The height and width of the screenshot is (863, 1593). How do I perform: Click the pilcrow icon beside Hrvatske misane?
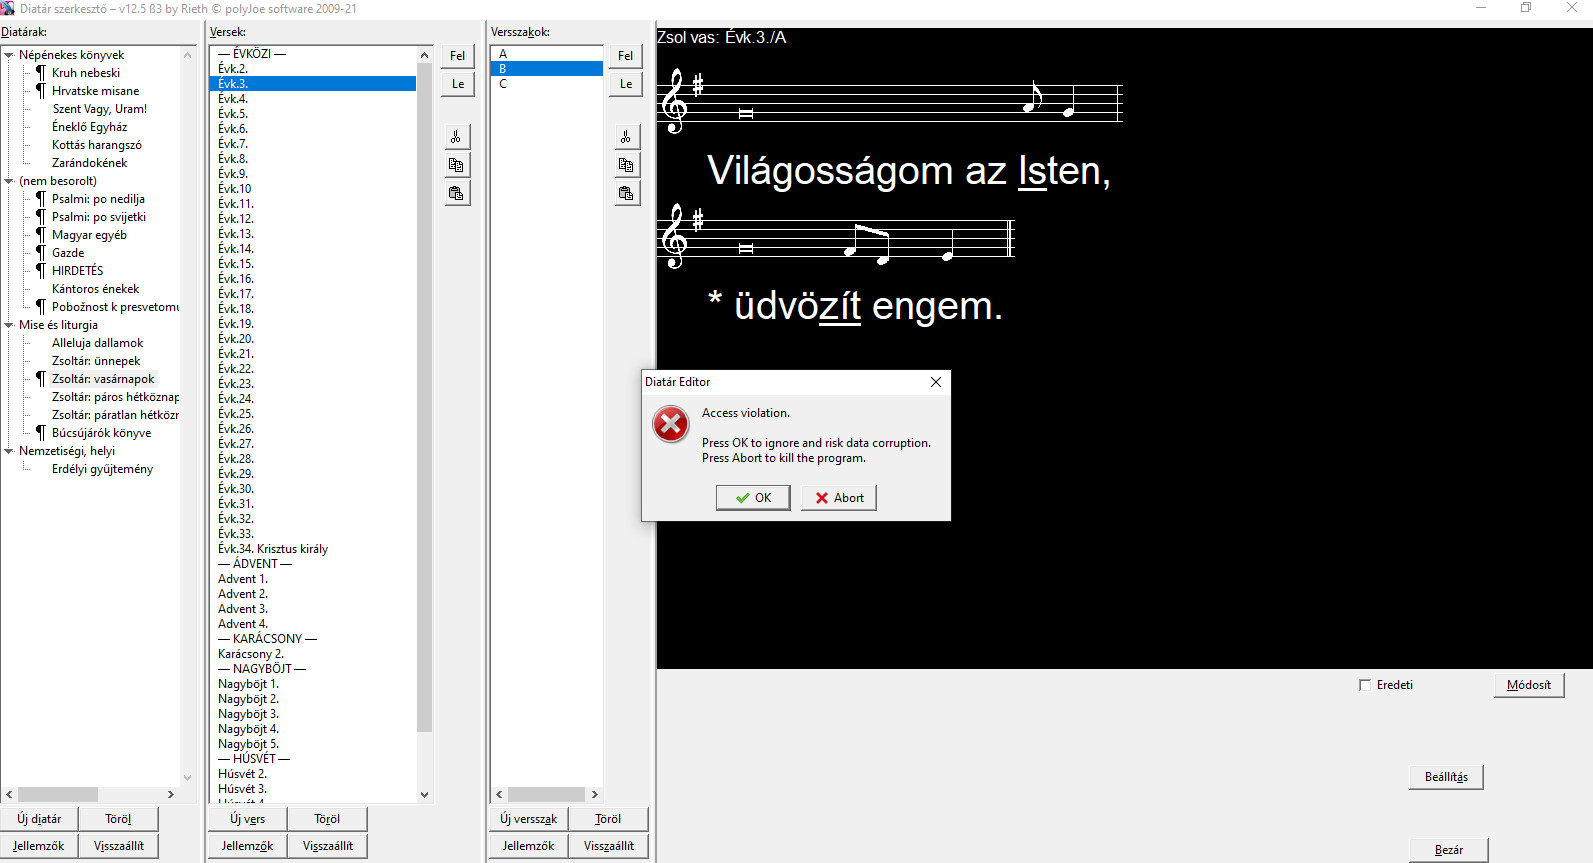coord(41,91)
